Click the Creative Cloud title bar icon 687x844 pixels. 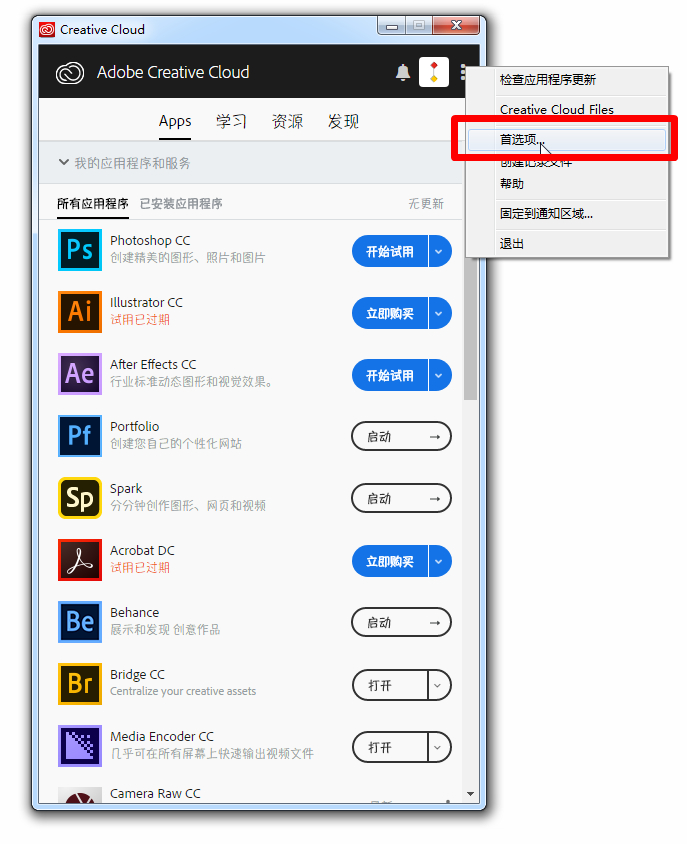[x=47, y=30]
